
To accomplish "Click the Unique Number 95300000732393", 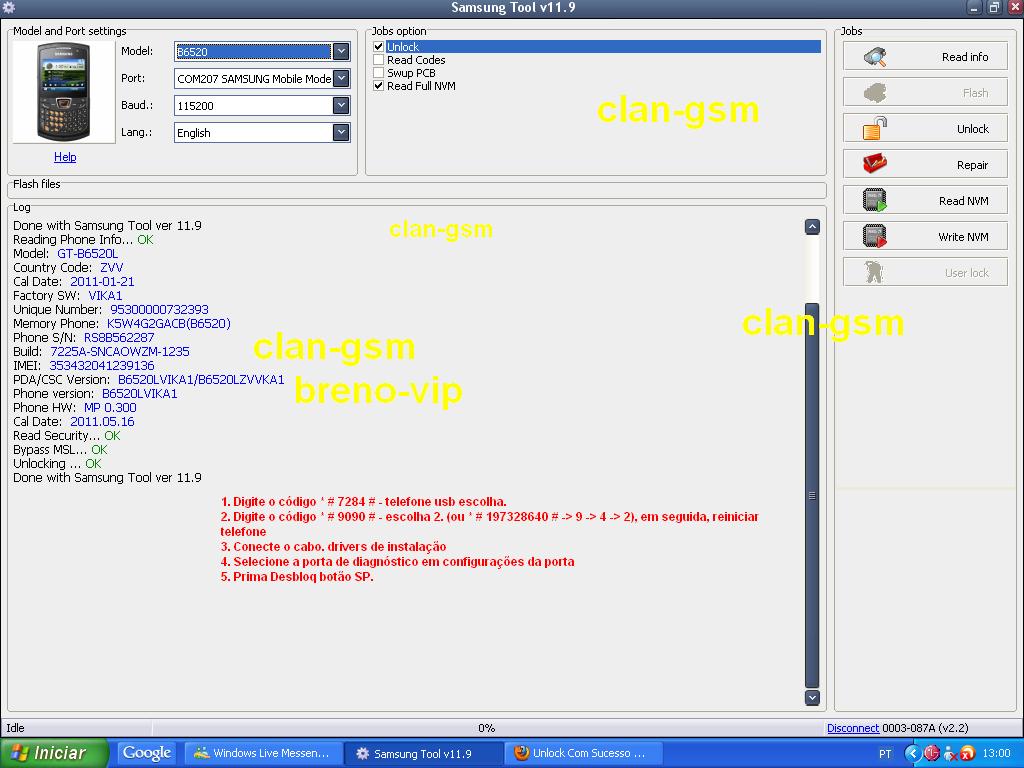I will (x=159, y=310).
